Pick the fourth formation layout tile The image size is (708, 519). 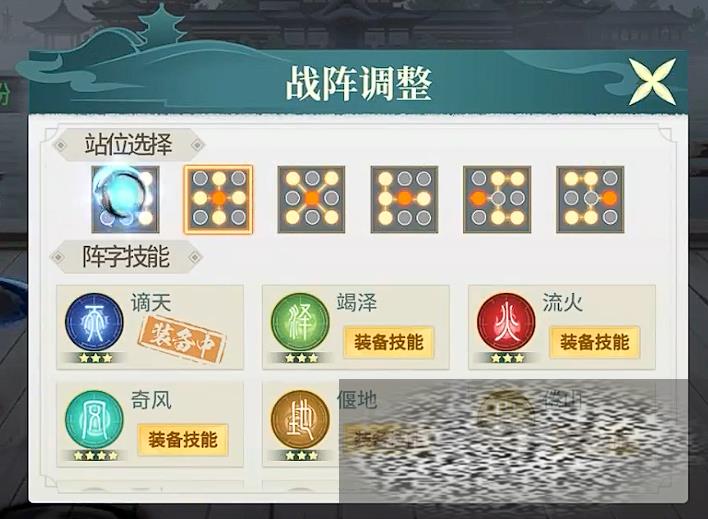405,199
